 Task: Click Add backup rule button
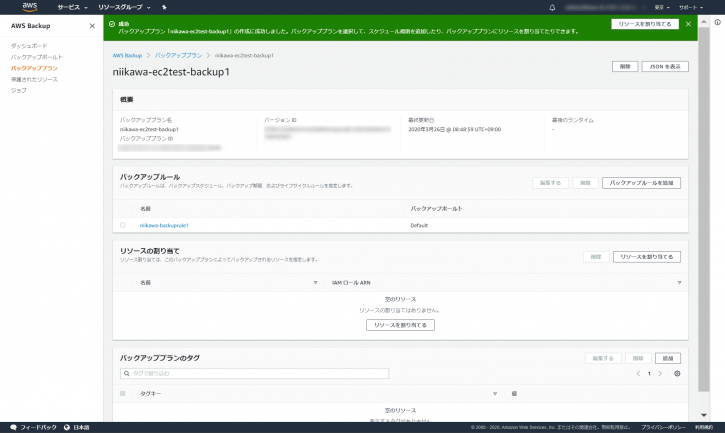(x=641, y=183)
